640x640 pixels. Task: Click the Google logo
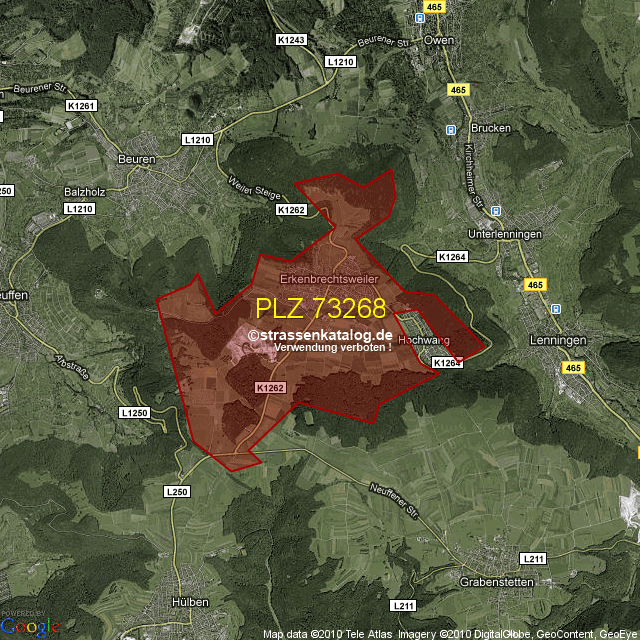click(30, 626)
